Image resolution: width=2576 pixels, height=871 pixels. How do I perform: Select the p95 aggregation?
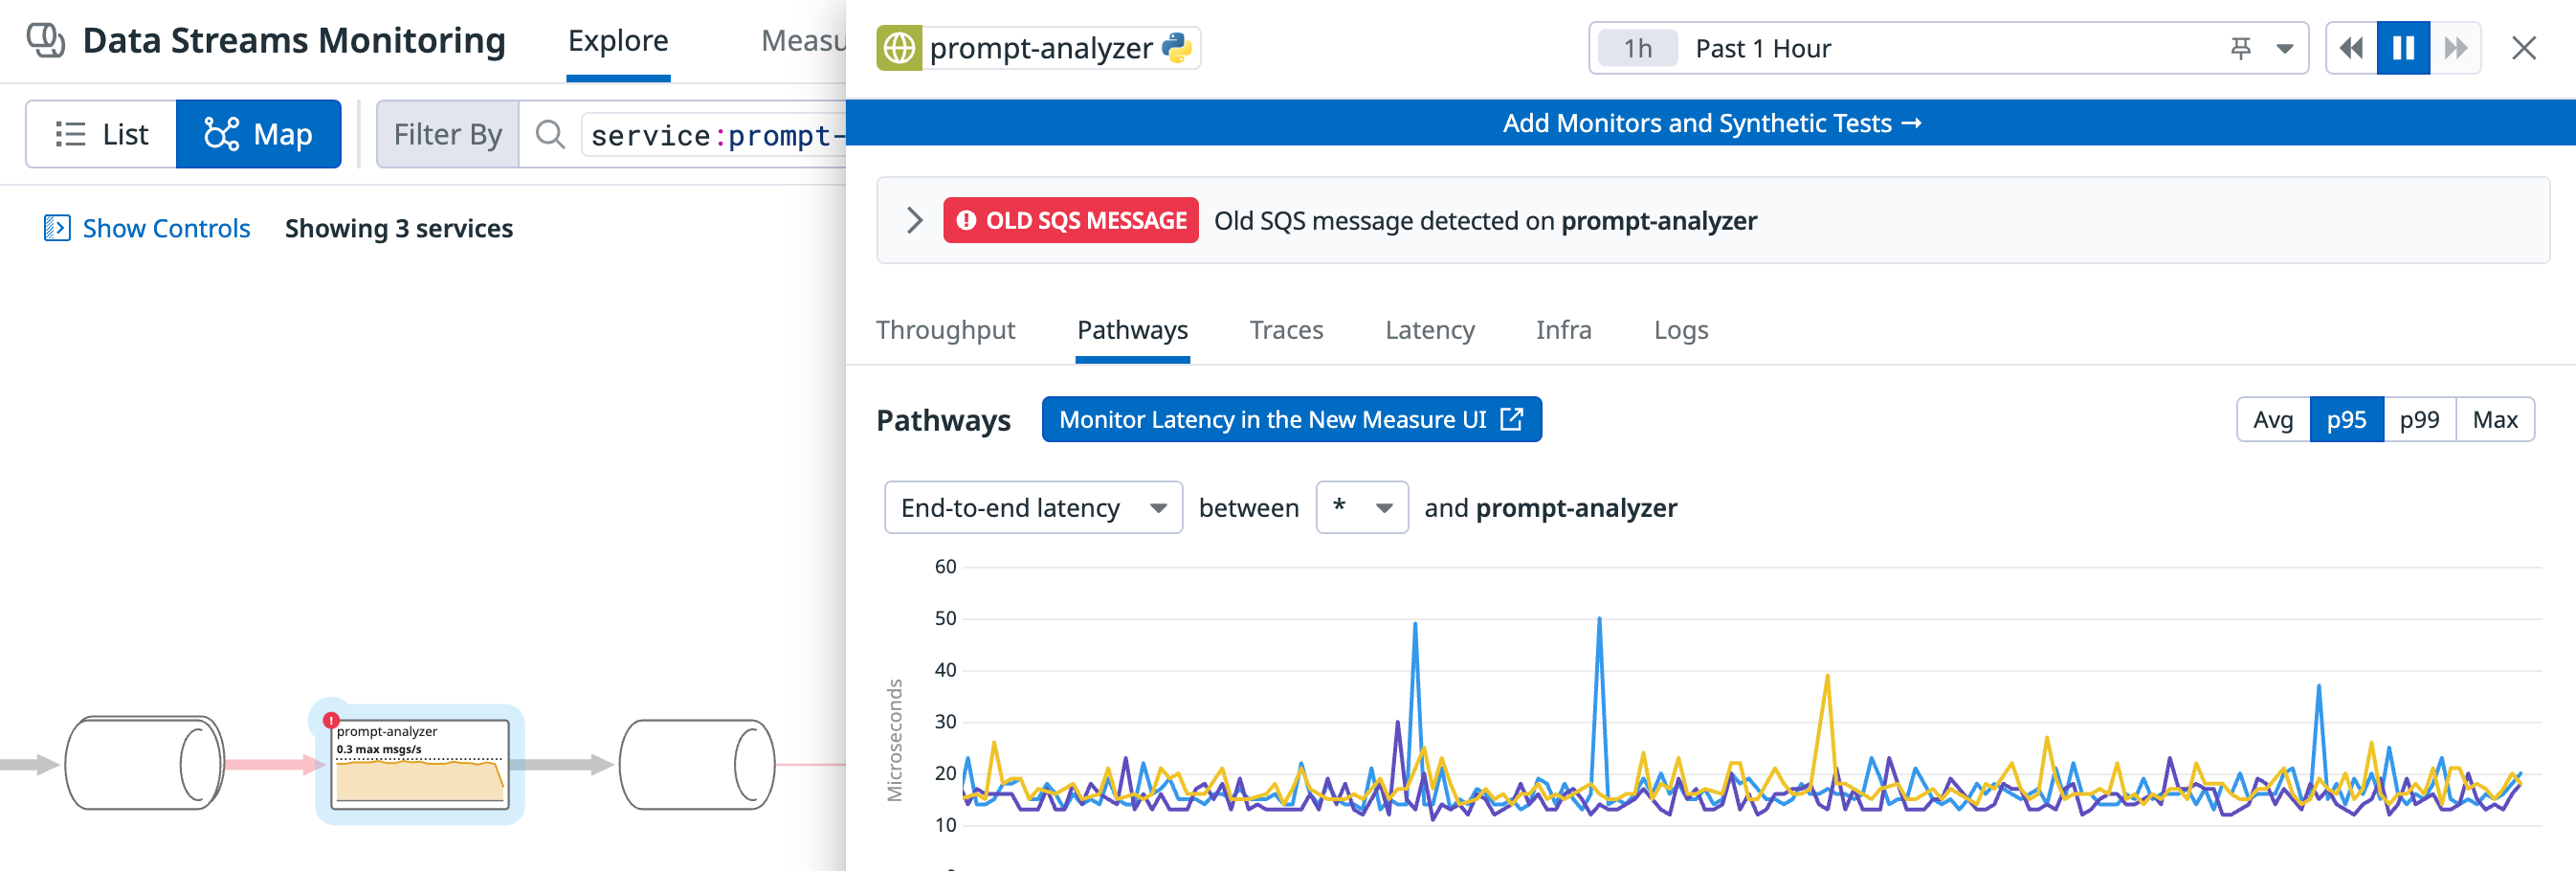tap(2346, 419)
